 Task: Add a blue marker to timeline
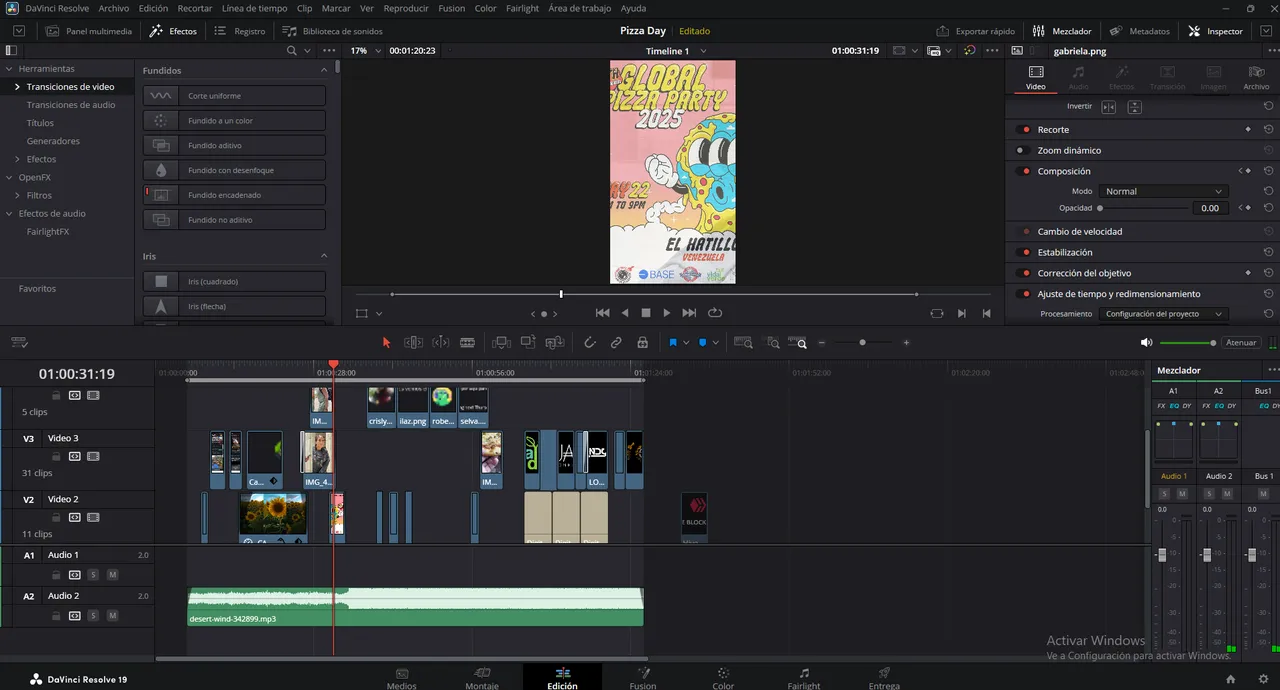point(702,342)
